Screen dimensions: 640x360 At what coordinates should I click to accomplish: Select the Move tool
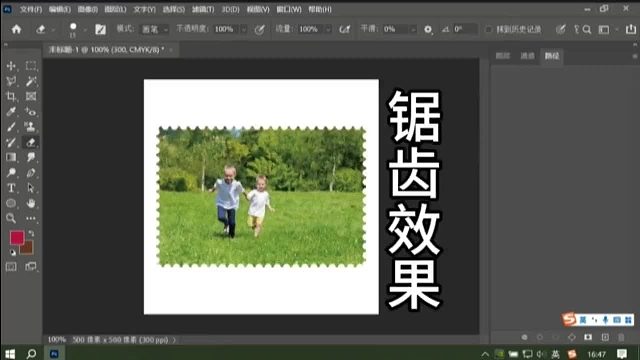[x=11, y=66]
